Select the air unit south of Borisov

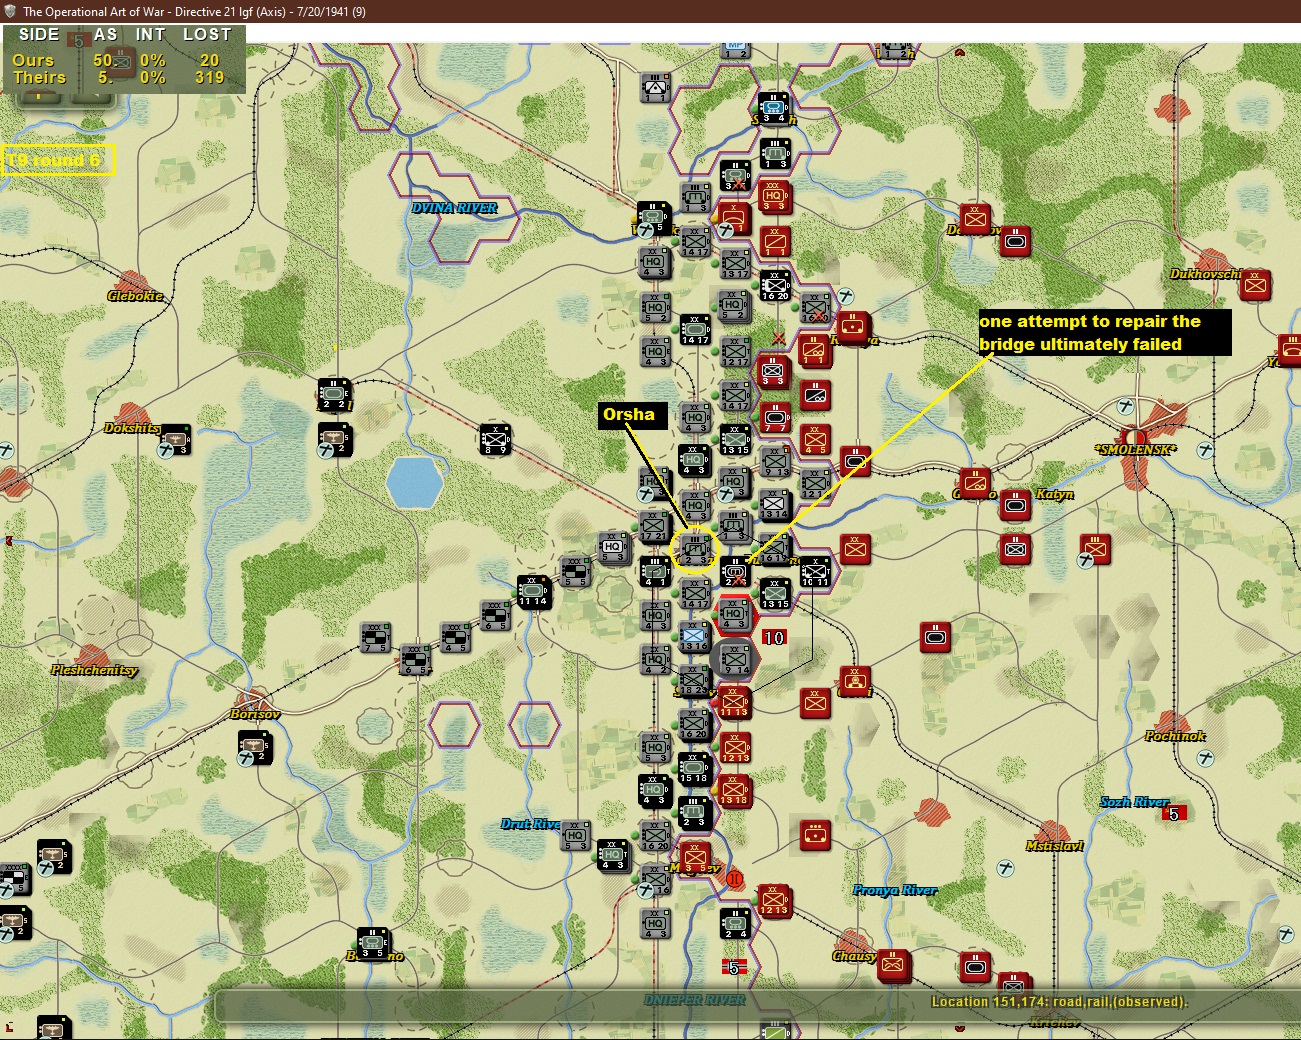click(x=254, y=747)
